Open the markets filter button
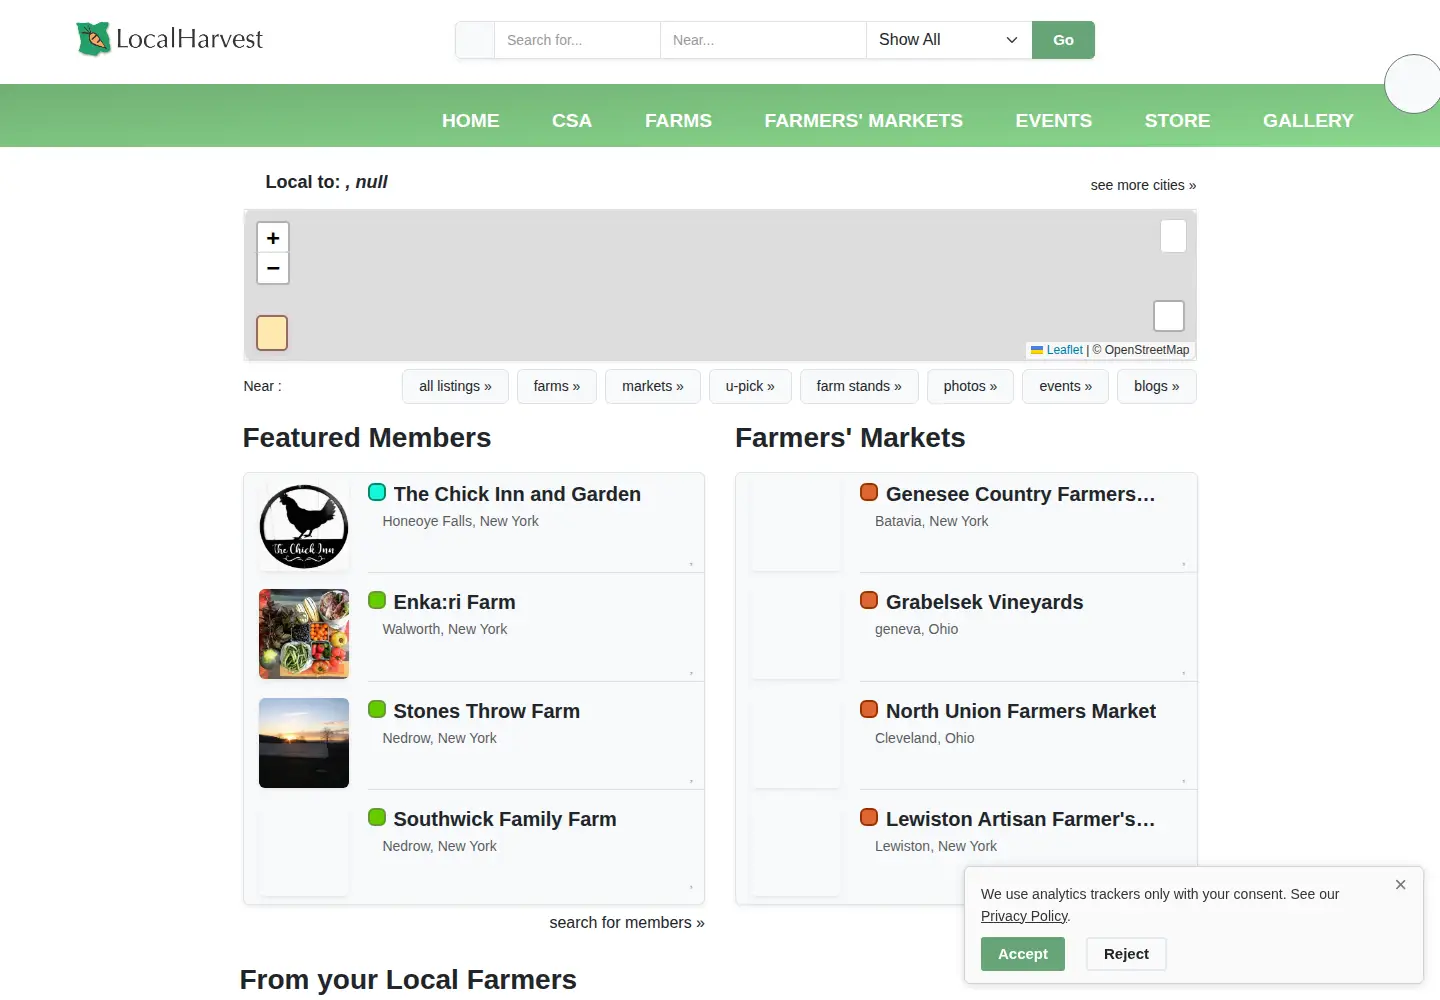This screenshot has width=1440, height=1000. (x=653, y=386)
